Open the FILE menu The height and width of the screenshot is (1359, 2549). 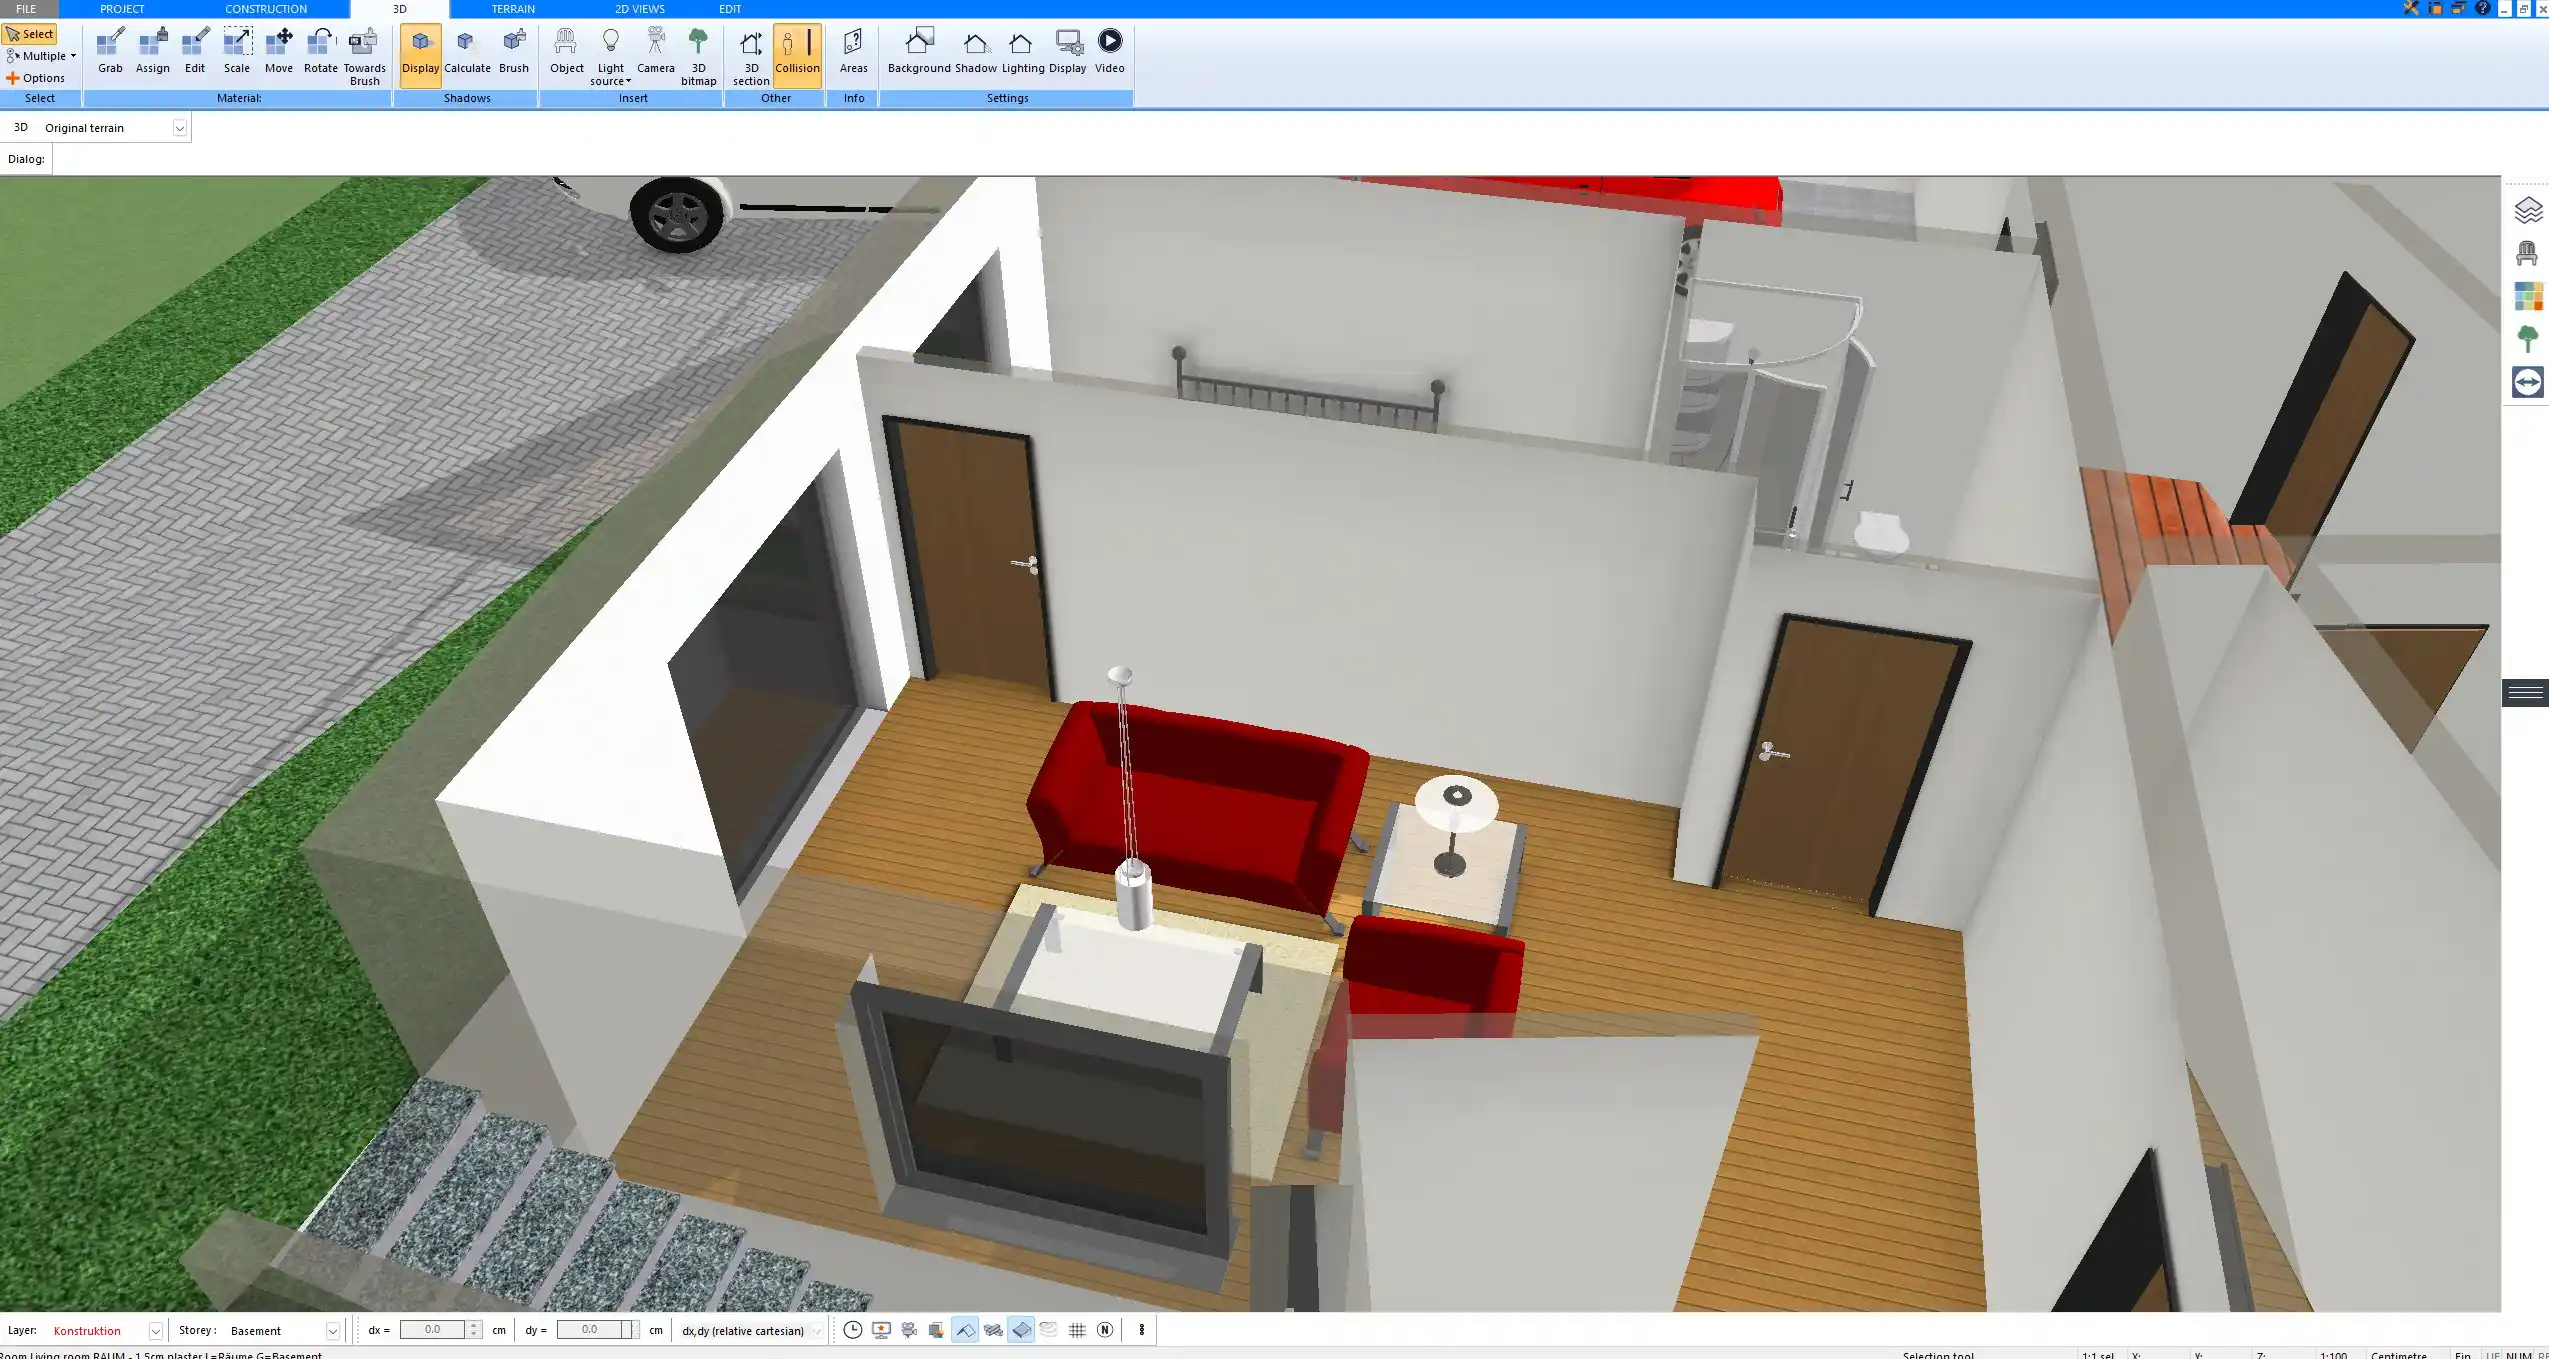27,8
